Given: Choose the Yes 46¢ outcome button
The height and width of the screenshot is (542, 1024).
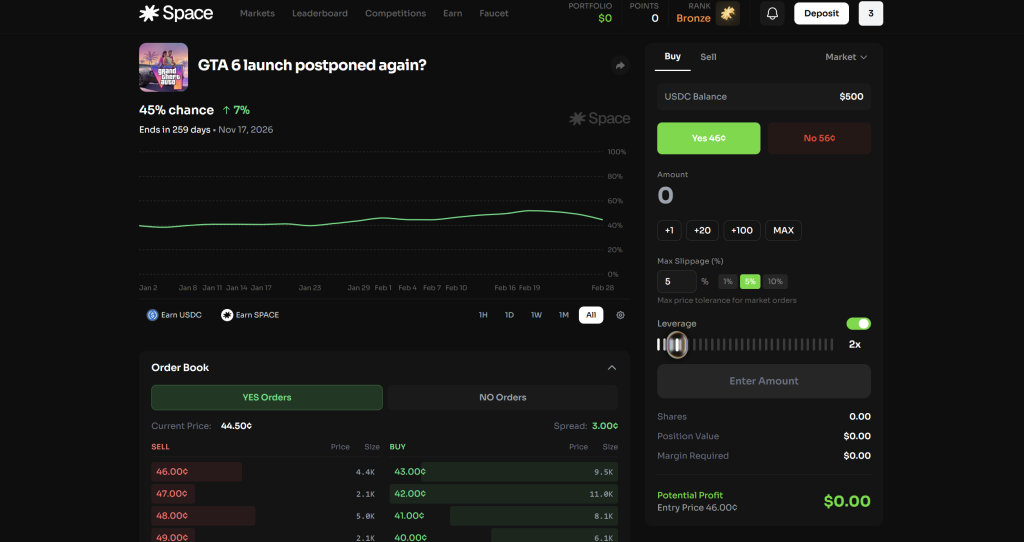Looking at the screenshot, I should tap(708, 138).
